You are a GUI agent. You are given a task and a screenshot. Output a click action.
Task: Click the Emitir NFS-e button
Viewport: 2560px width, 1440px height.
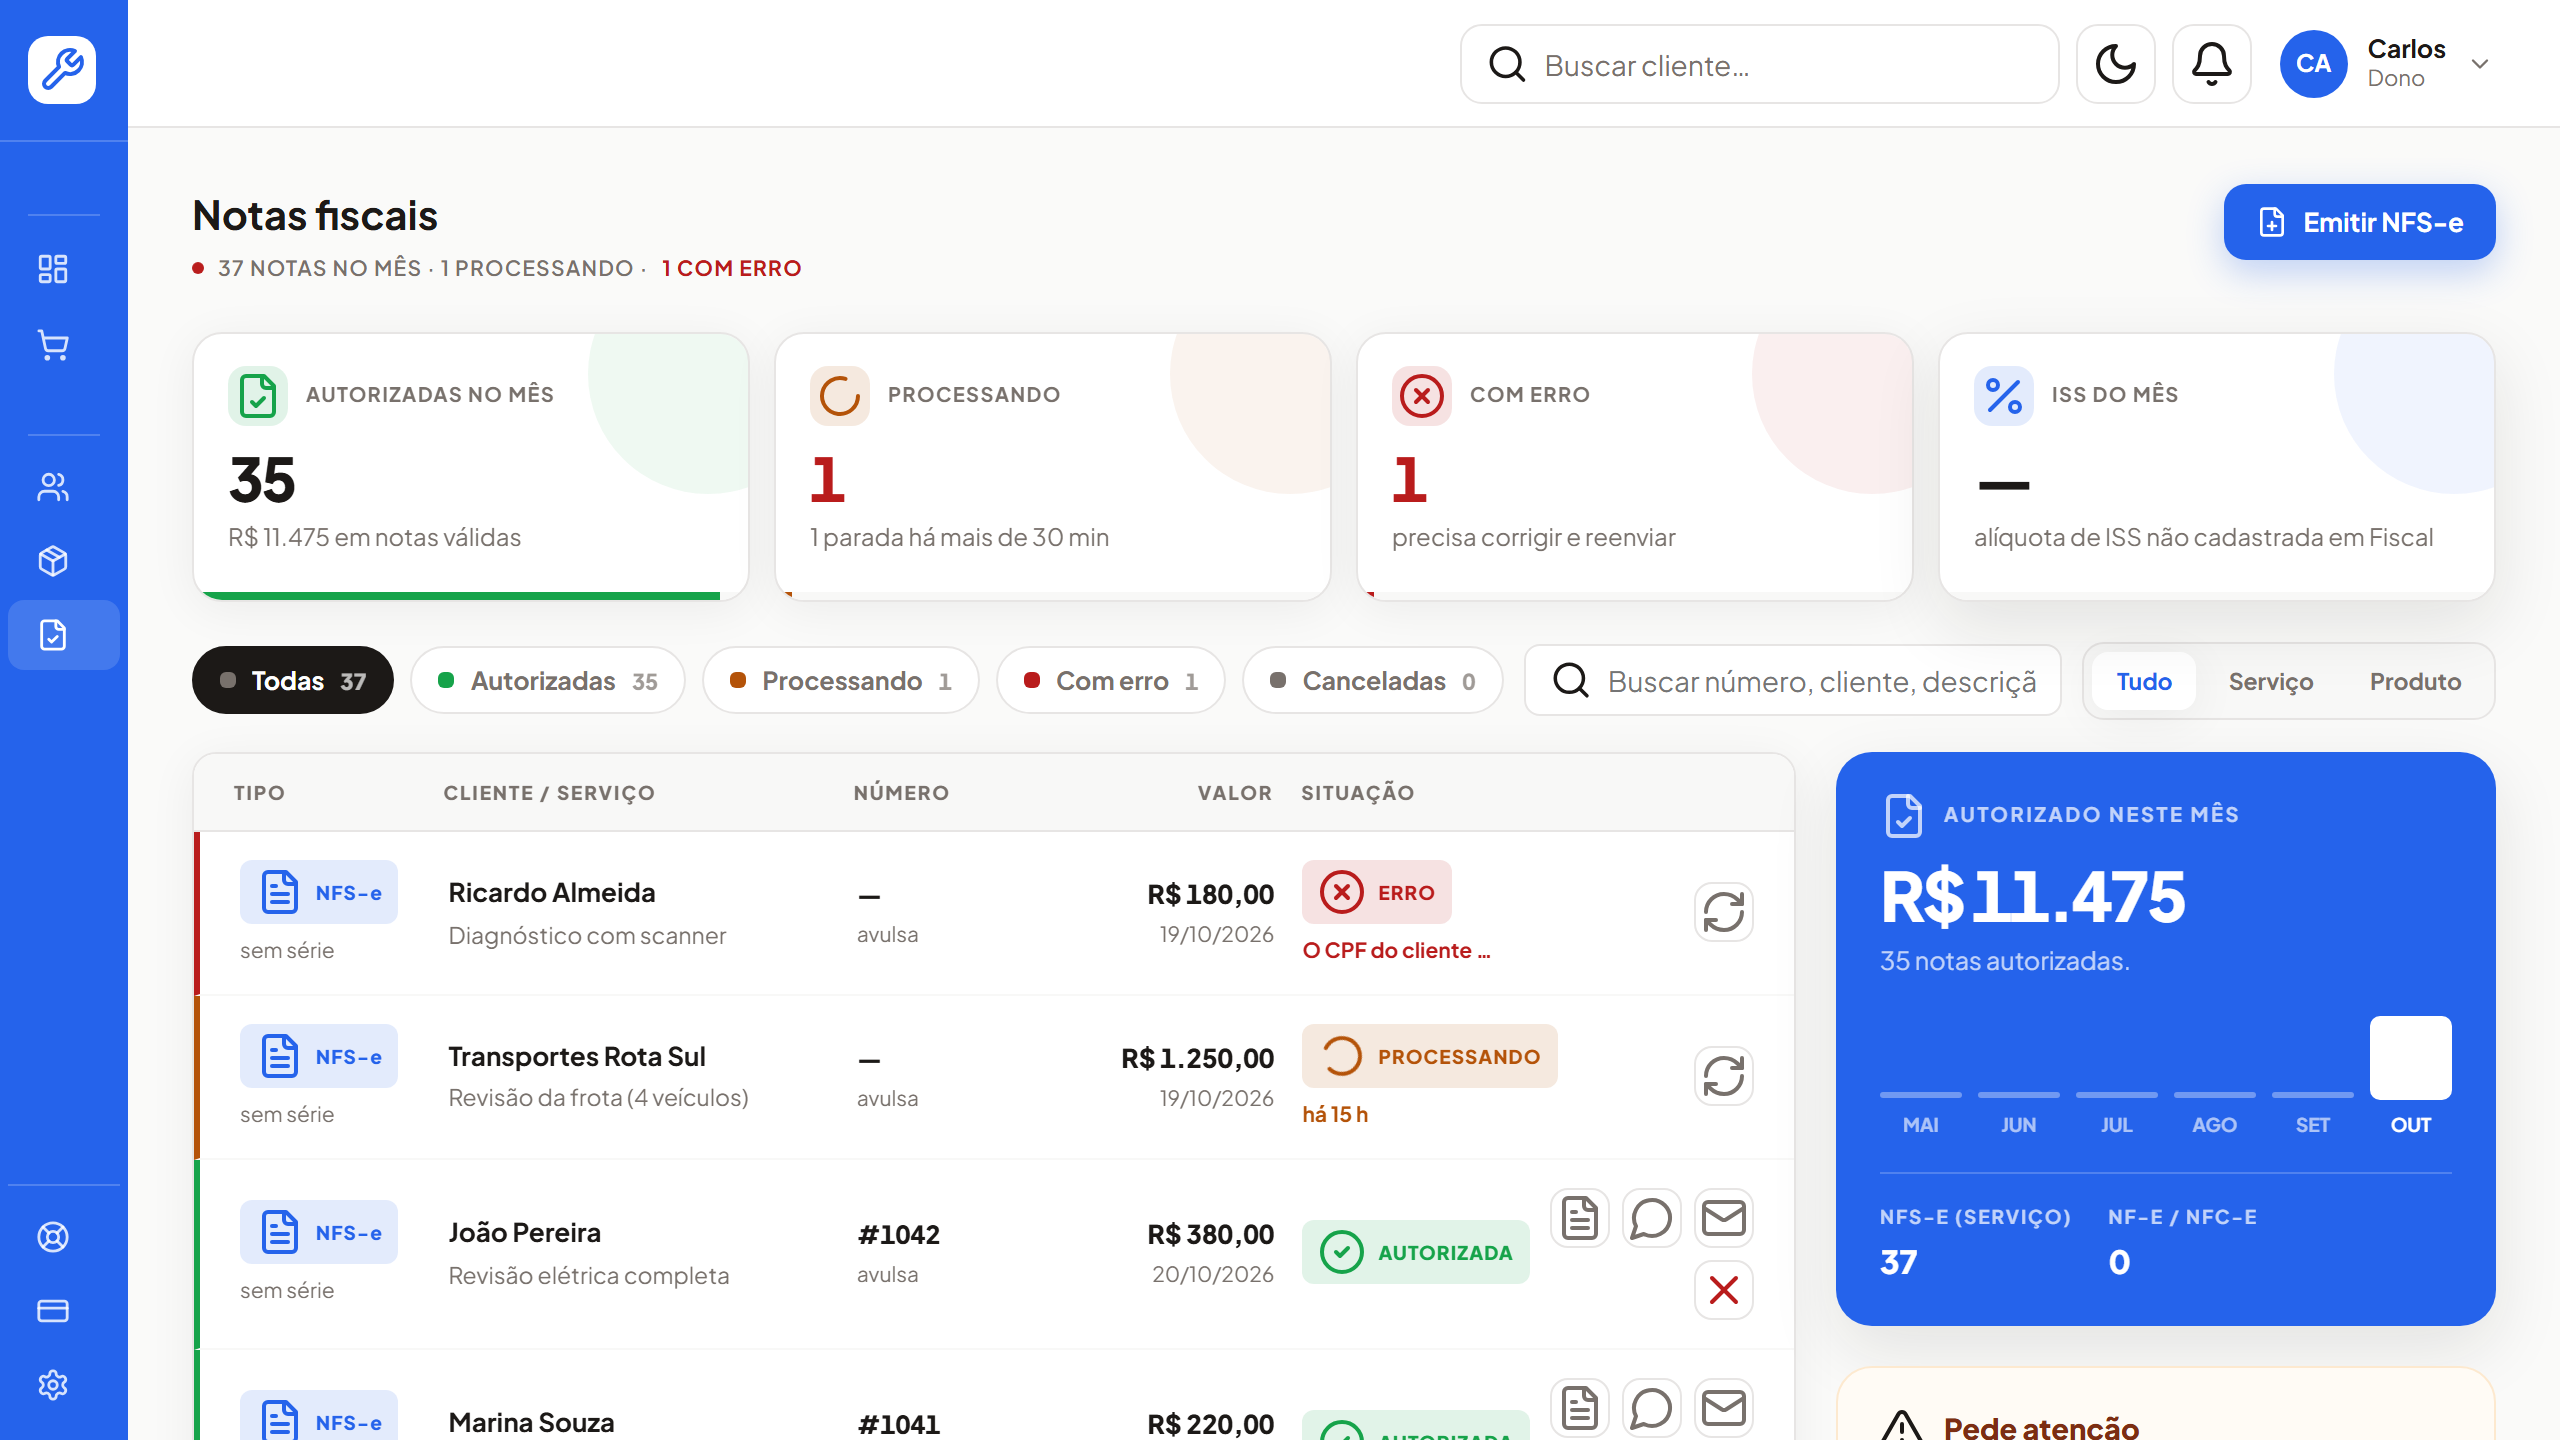pos(2360,222)
